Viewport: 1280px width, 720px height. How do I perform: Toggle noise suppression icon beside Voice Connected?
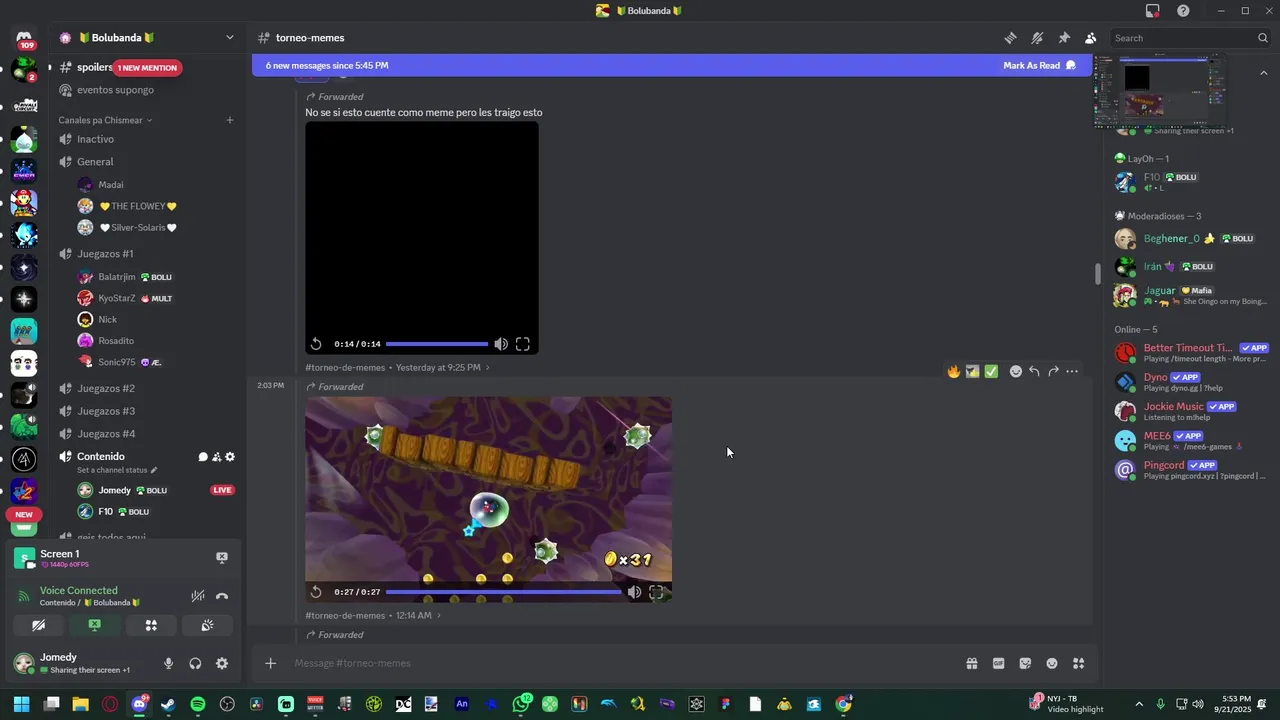click(198, 596)
